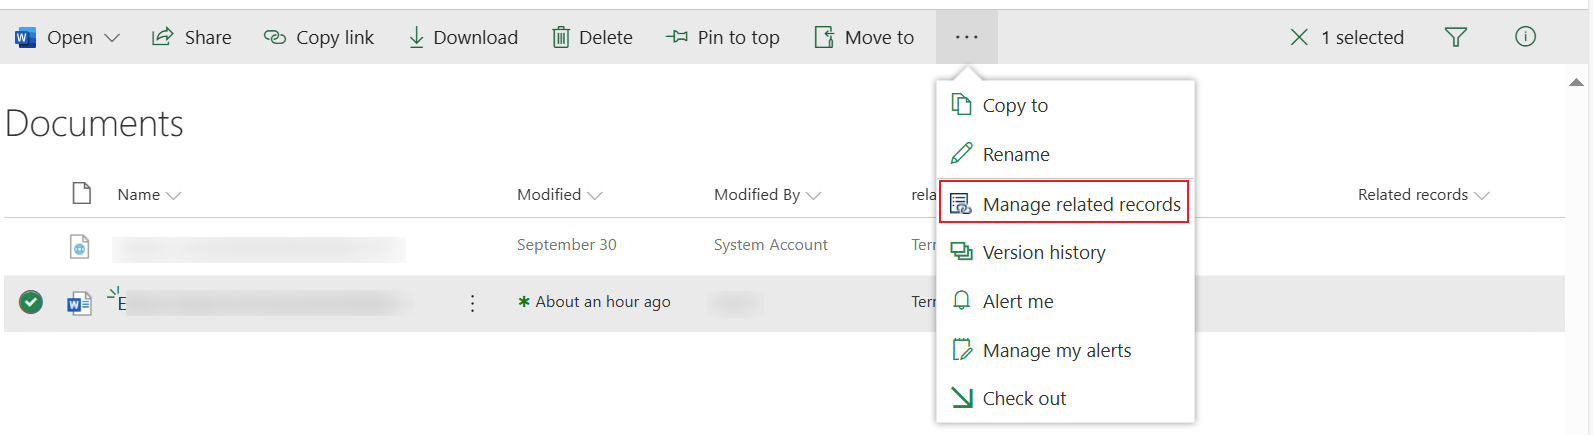Click the file icon in the September 30 row
The width and height of the screenshot is (1593, 435).
79,246
